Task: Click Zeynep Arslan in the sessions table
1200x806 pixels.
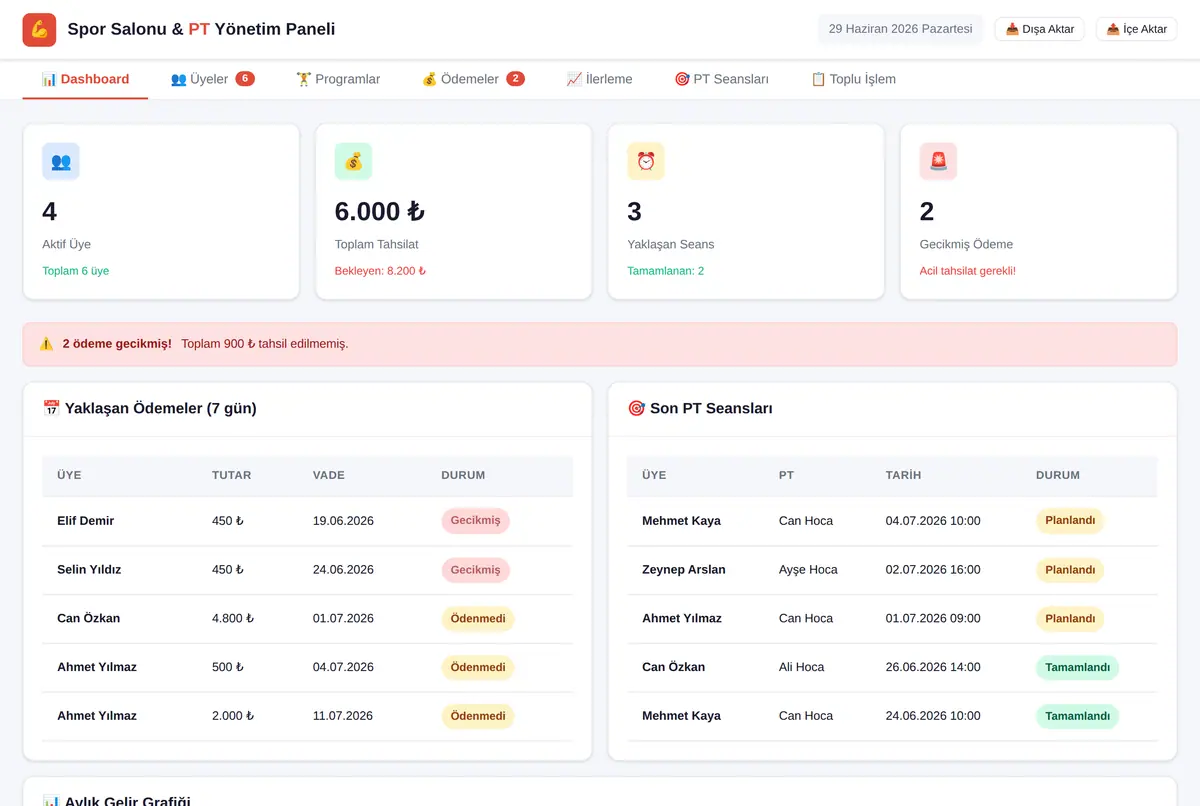Action: (684, 570)
